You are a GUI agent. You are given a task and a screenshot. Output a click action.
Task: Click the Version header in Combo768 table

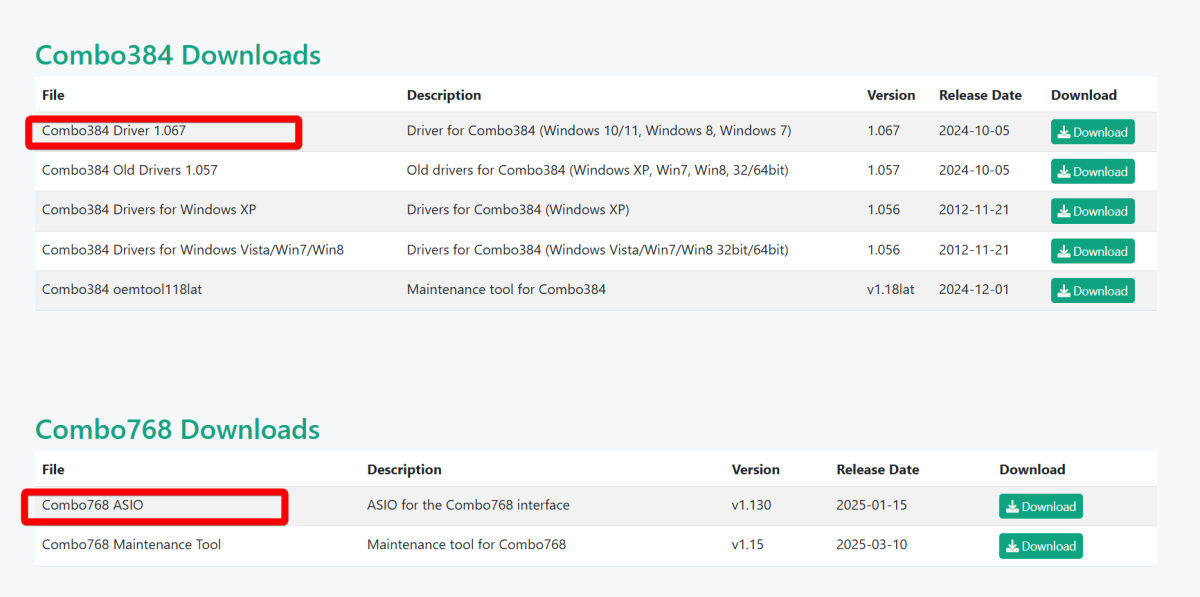755,470
